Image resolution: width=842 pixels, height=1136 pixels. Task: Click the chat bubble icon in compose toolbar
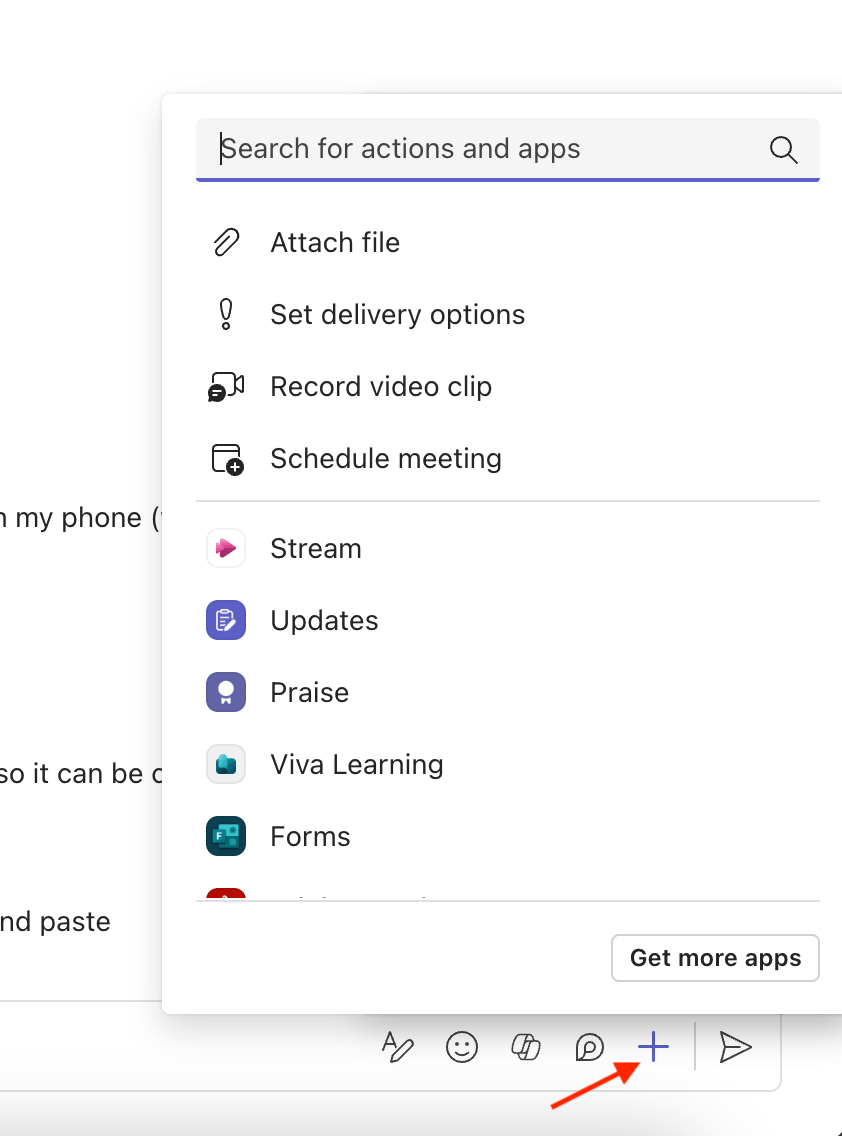[589, 1047]
